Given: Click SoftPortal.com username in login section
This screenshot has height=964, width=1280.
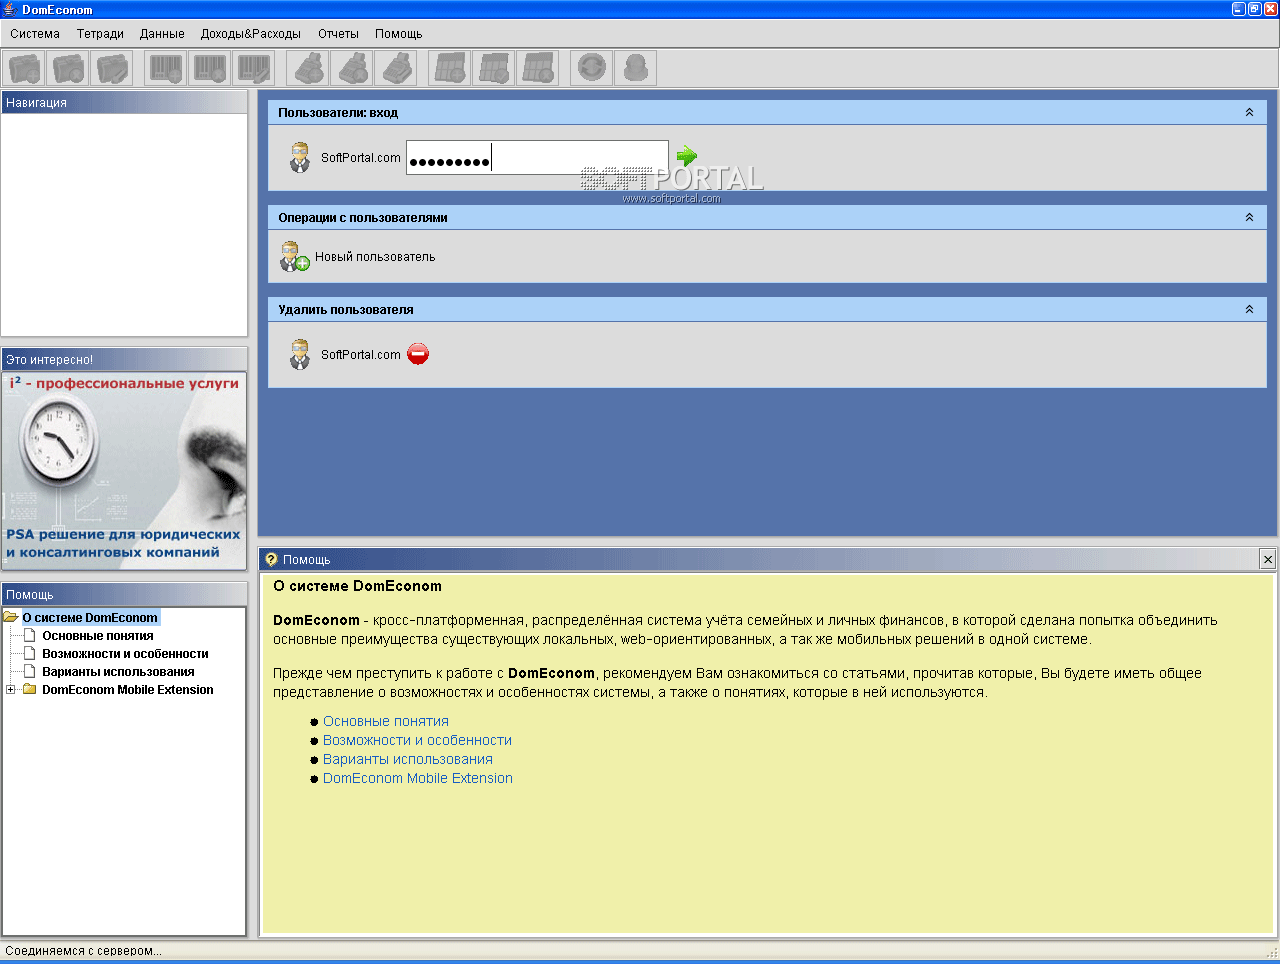Looking at the screenshot, I should pyautogui.click(x=361, y=158).
